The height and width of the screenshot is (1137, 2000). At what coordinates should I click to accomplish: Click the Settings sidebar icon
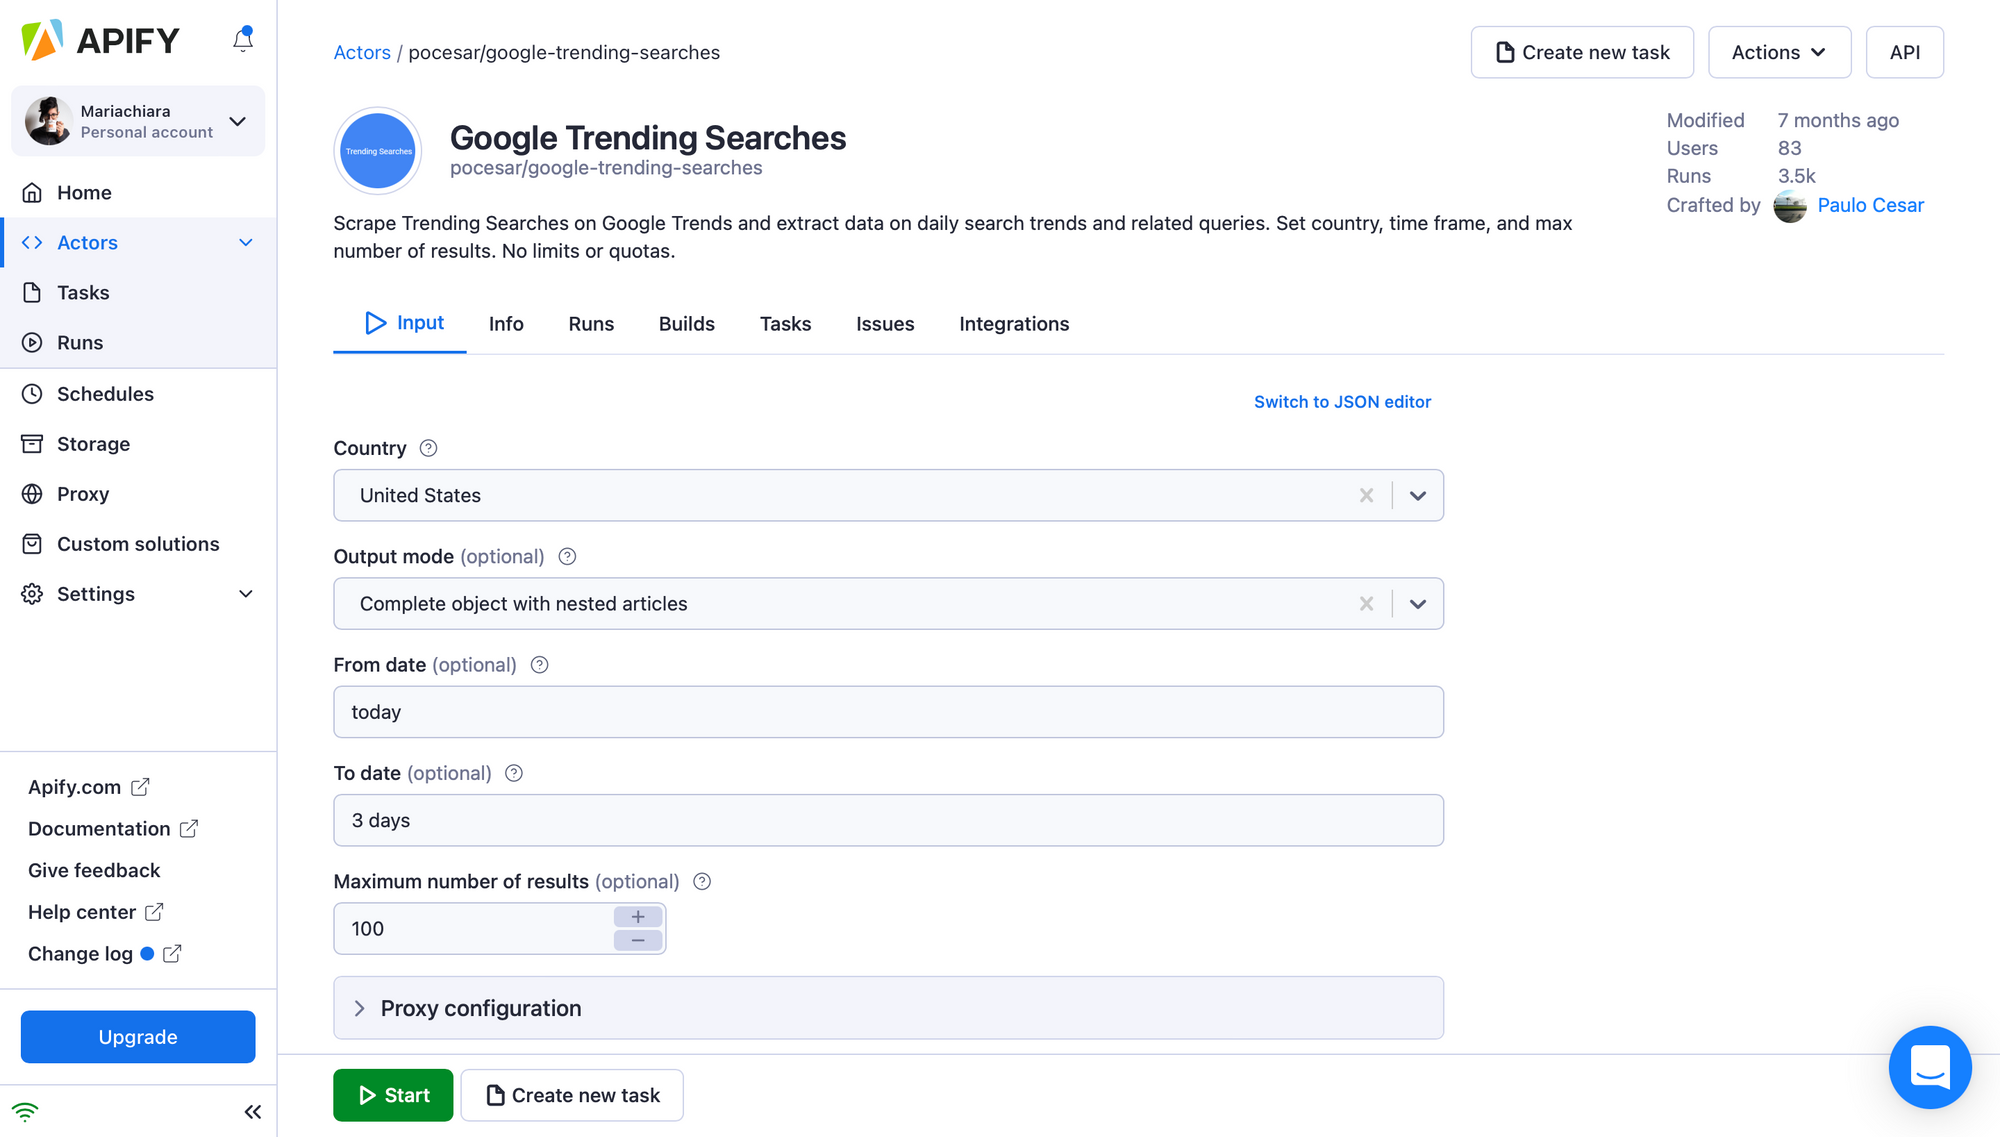coord(32,593)
